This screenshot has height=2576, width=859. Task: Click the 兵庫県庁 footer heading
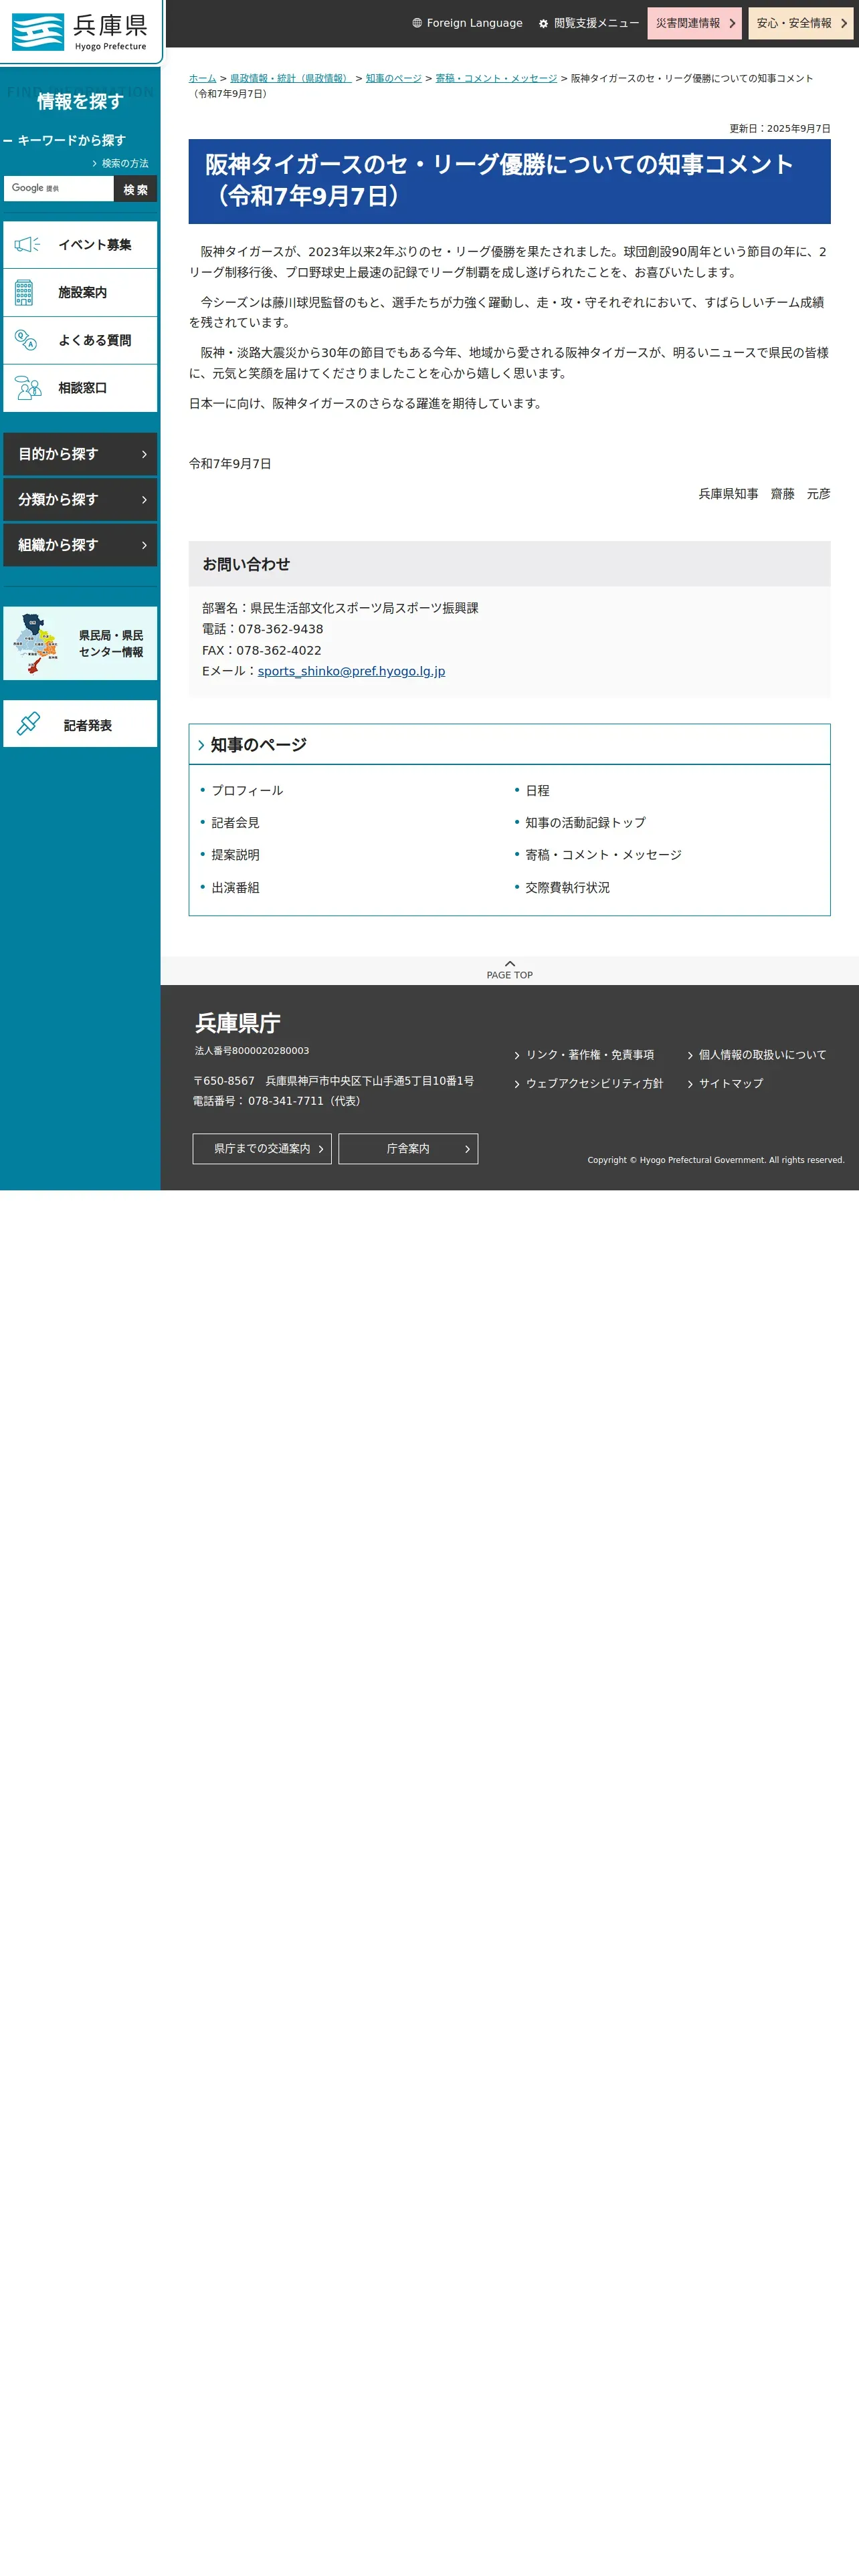click(237, 1023)
